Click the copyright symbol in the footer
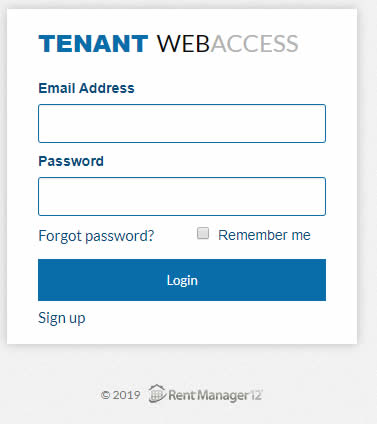 (105, 395)
